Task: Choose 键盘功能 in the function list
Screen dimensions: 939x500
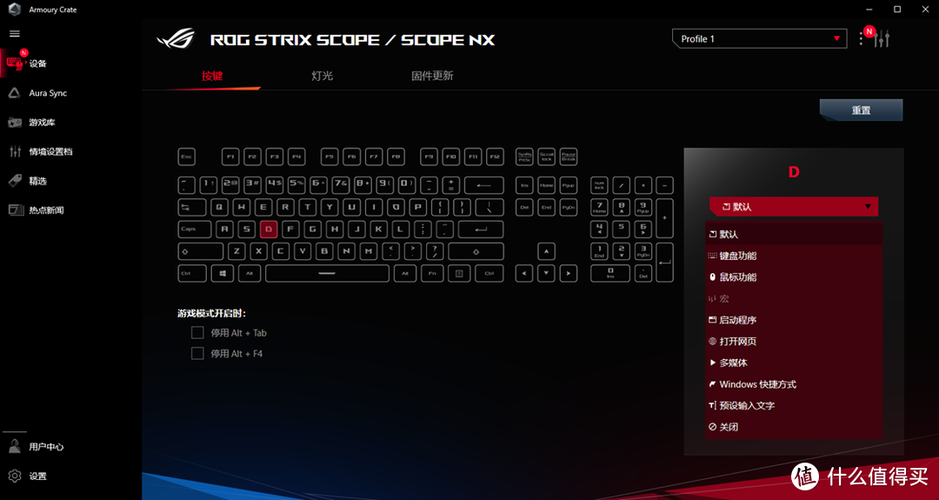Action: point(794,256)
